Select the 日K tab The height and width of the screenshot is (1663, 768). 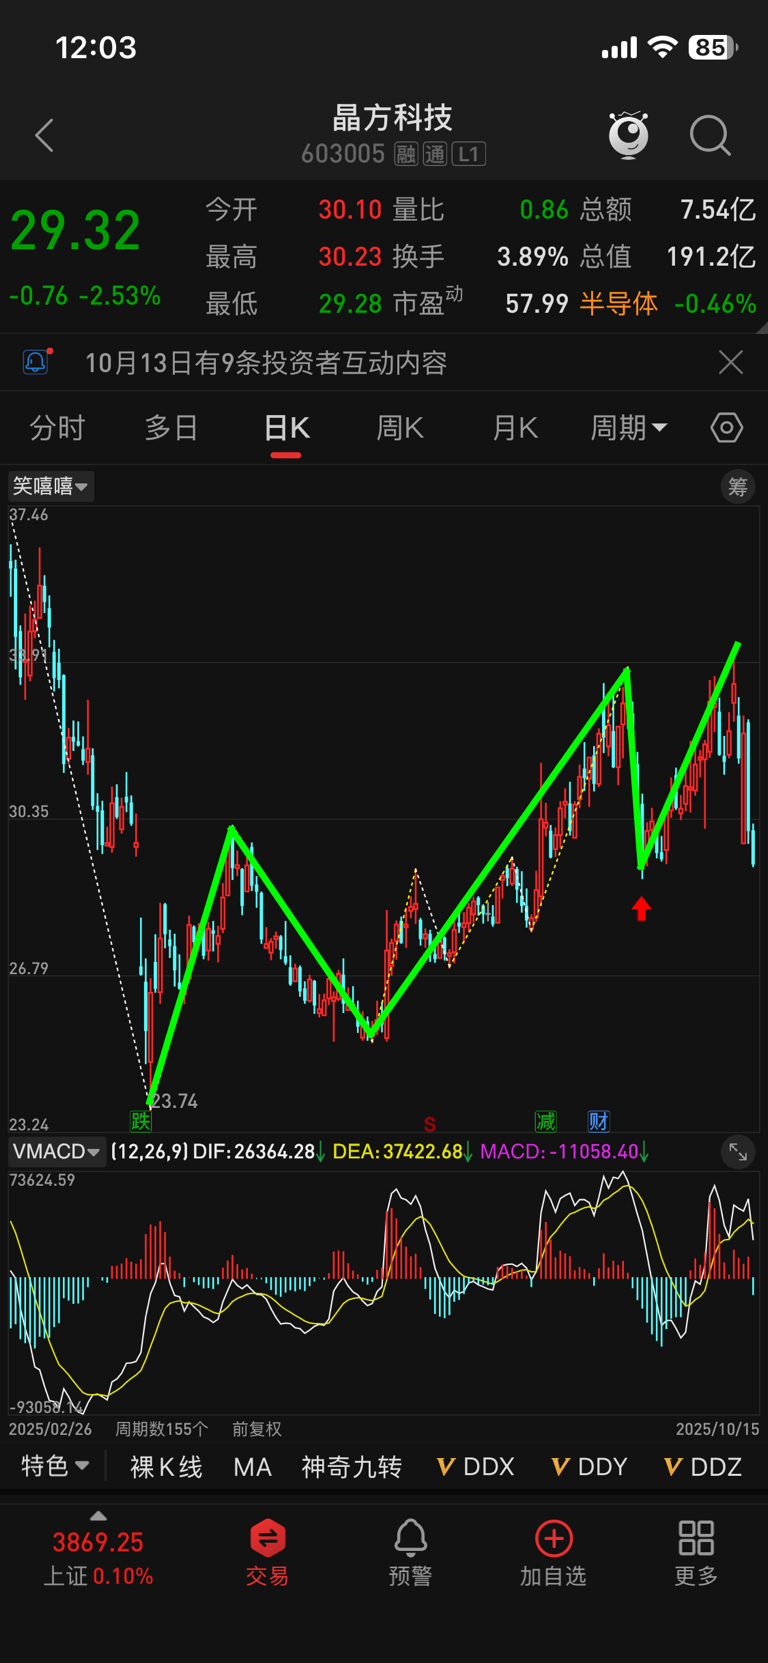click(x=286, y=428)
